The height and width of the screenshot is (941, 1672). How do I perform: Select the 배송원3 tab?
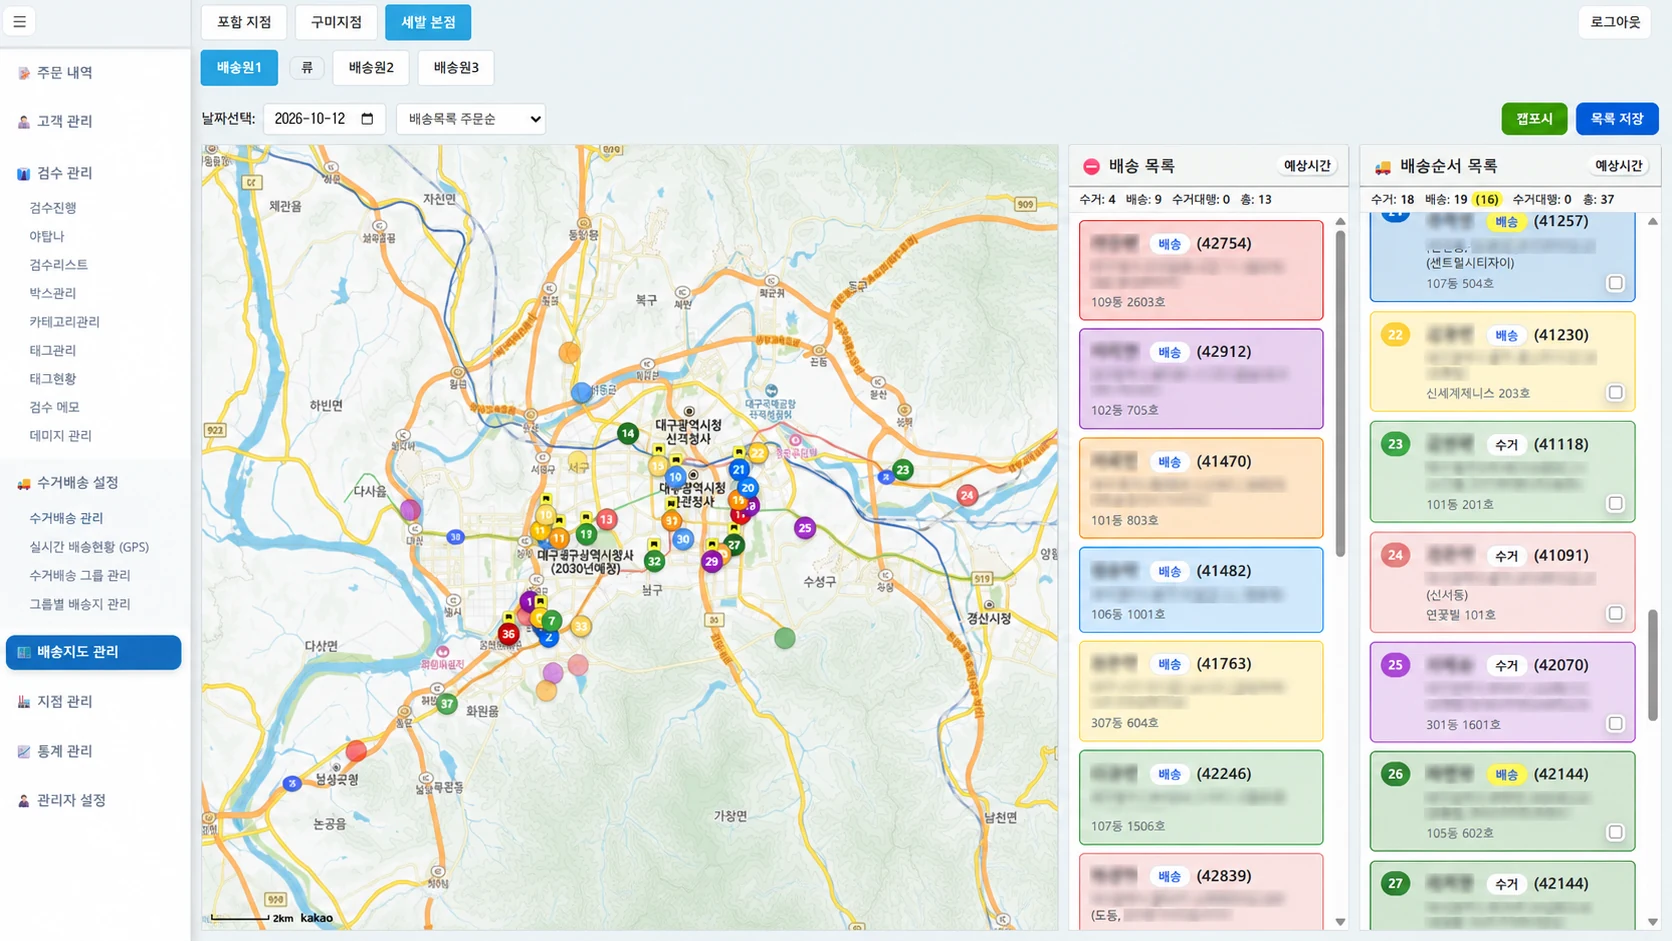point(456,67)
